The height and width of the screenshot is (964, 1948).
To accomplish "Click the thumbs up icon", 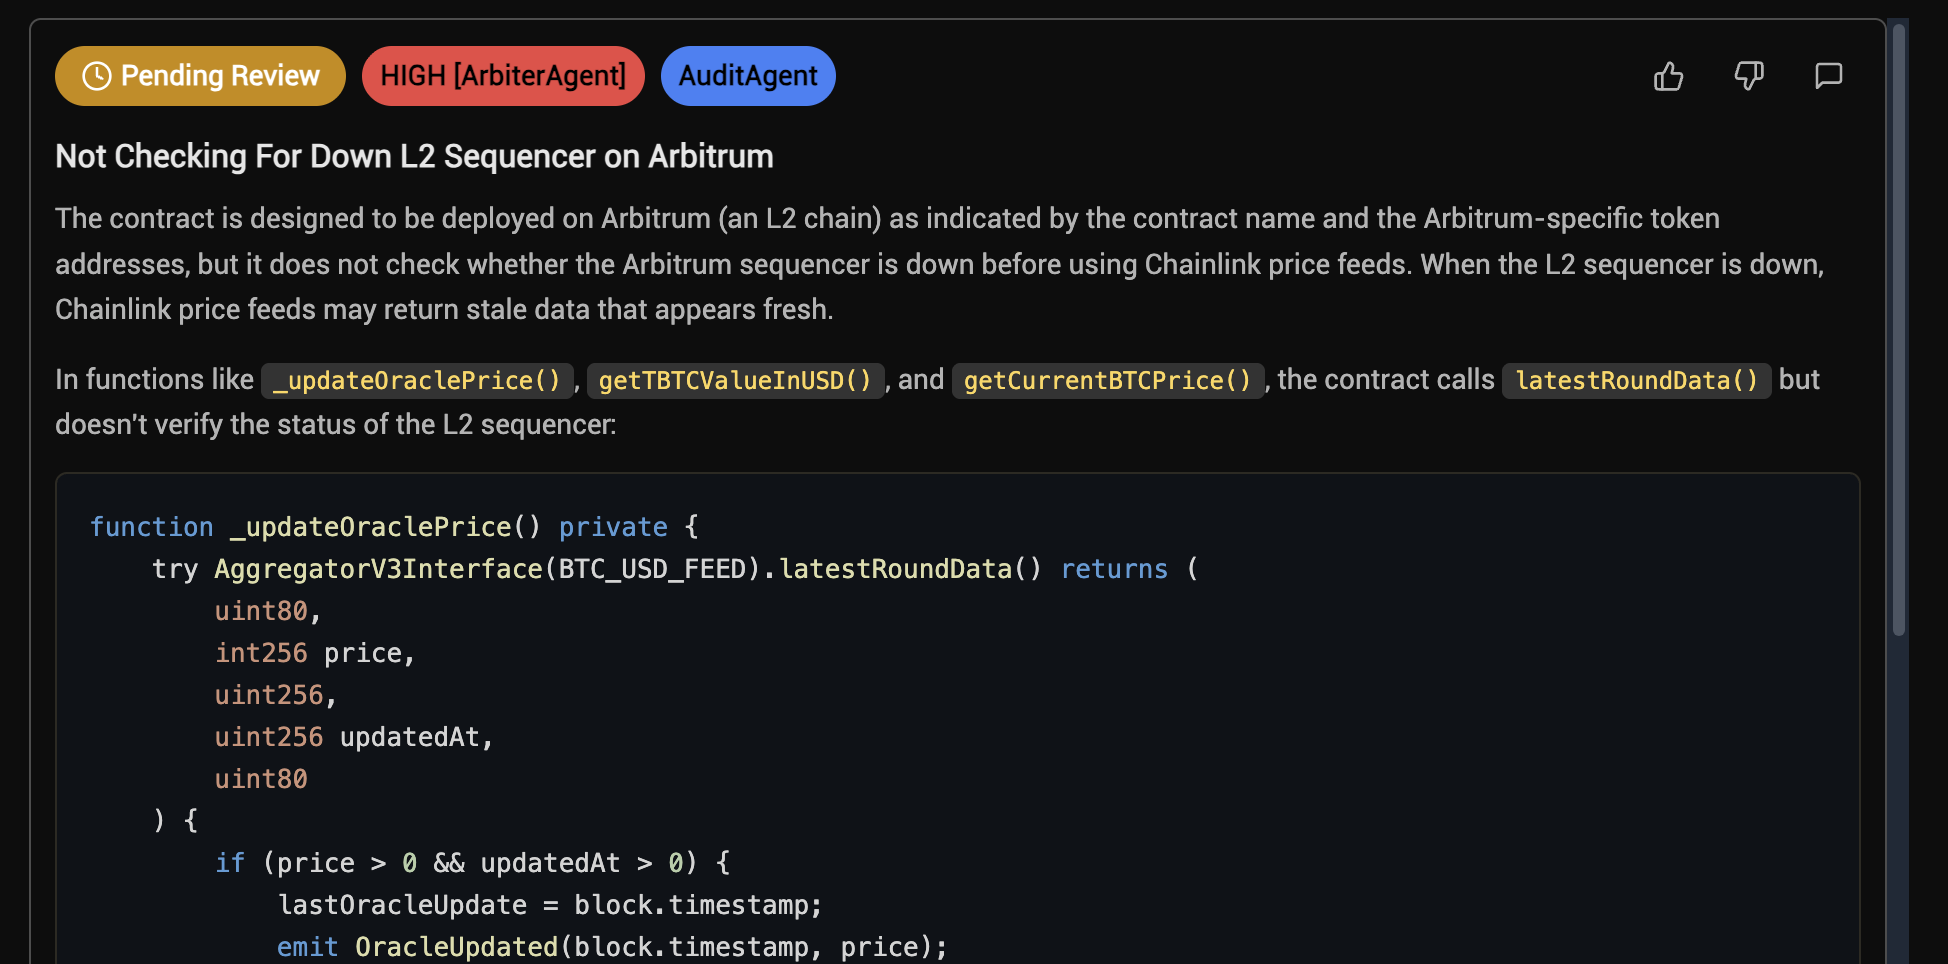I will (1668, 76).
